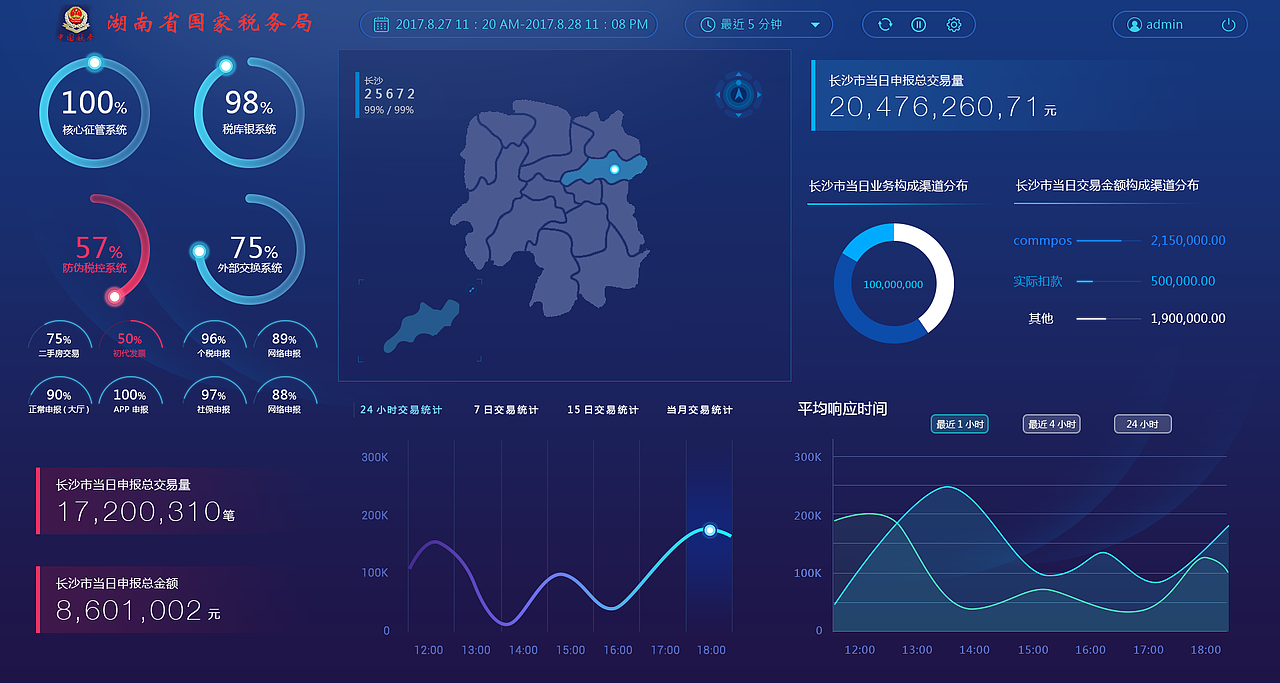Pan the map up with compass arrow

[739, 76]
